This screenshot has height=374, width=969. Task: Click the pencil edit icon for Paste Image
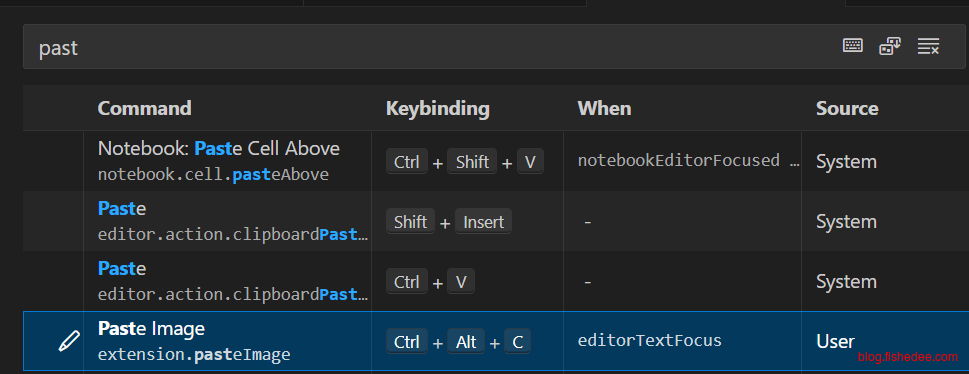(x=69, y=341)
